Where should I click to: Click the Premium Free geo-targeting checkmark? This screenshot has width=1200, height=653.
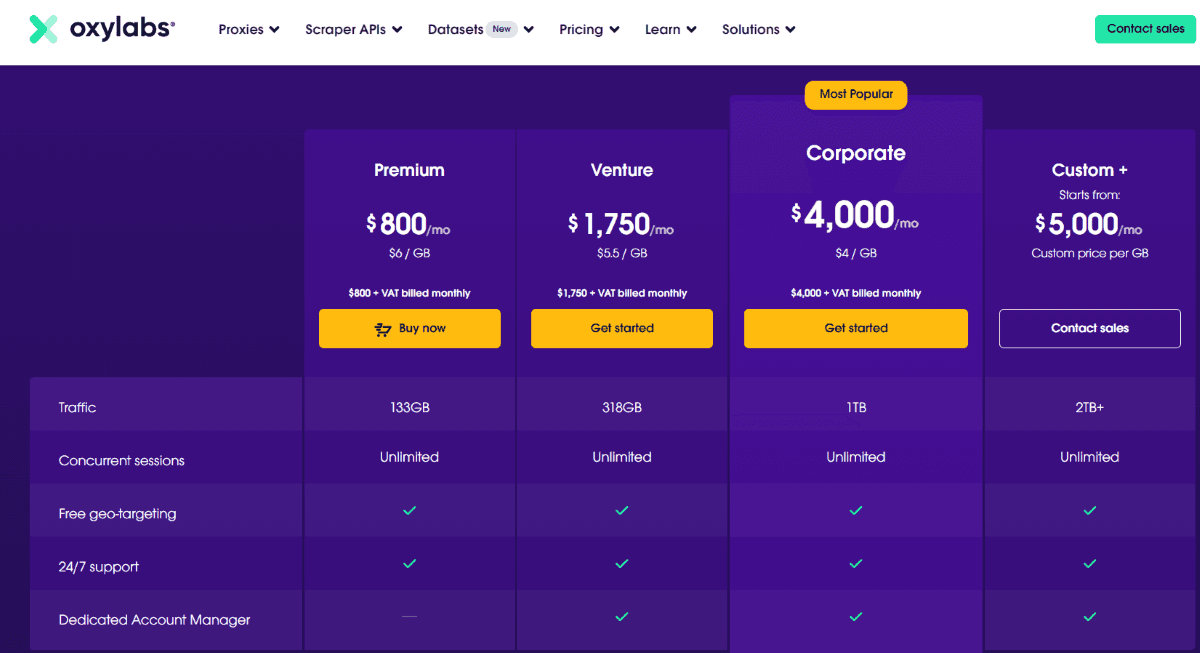[x=409, y=510]
